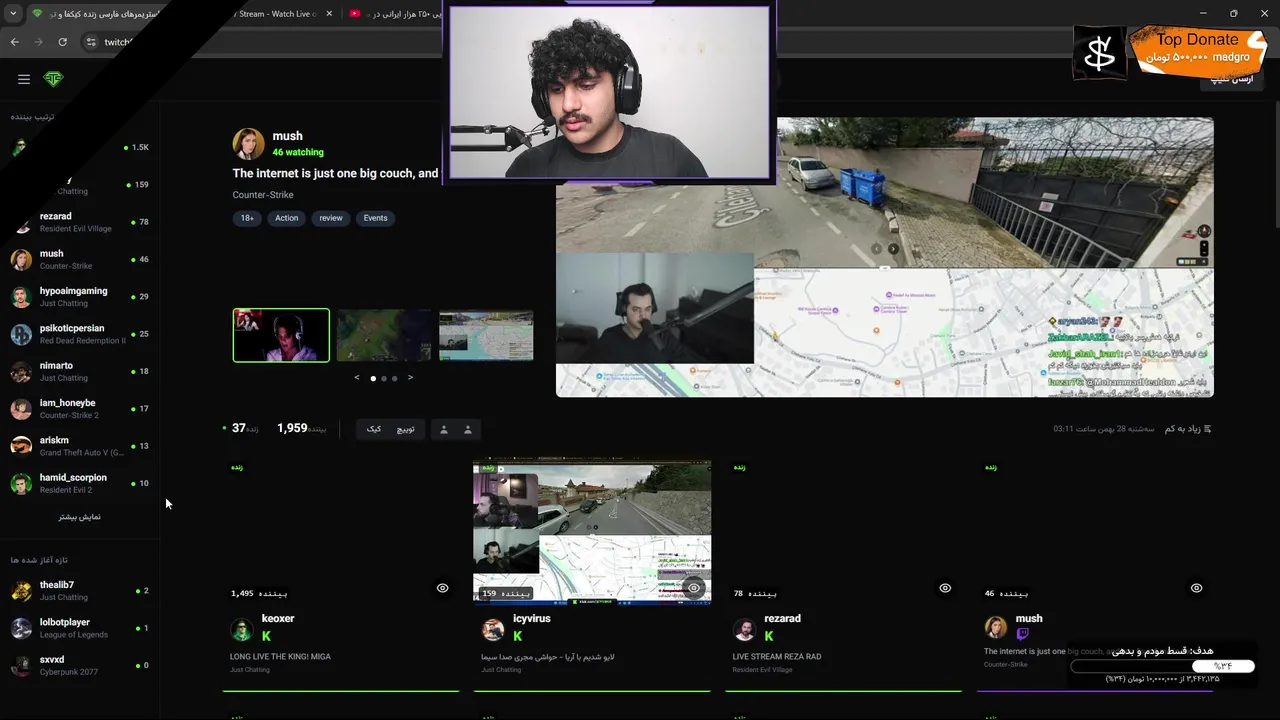Open the hamburger menu icon
Screen dimensions: 1280x720
(24, 79)
